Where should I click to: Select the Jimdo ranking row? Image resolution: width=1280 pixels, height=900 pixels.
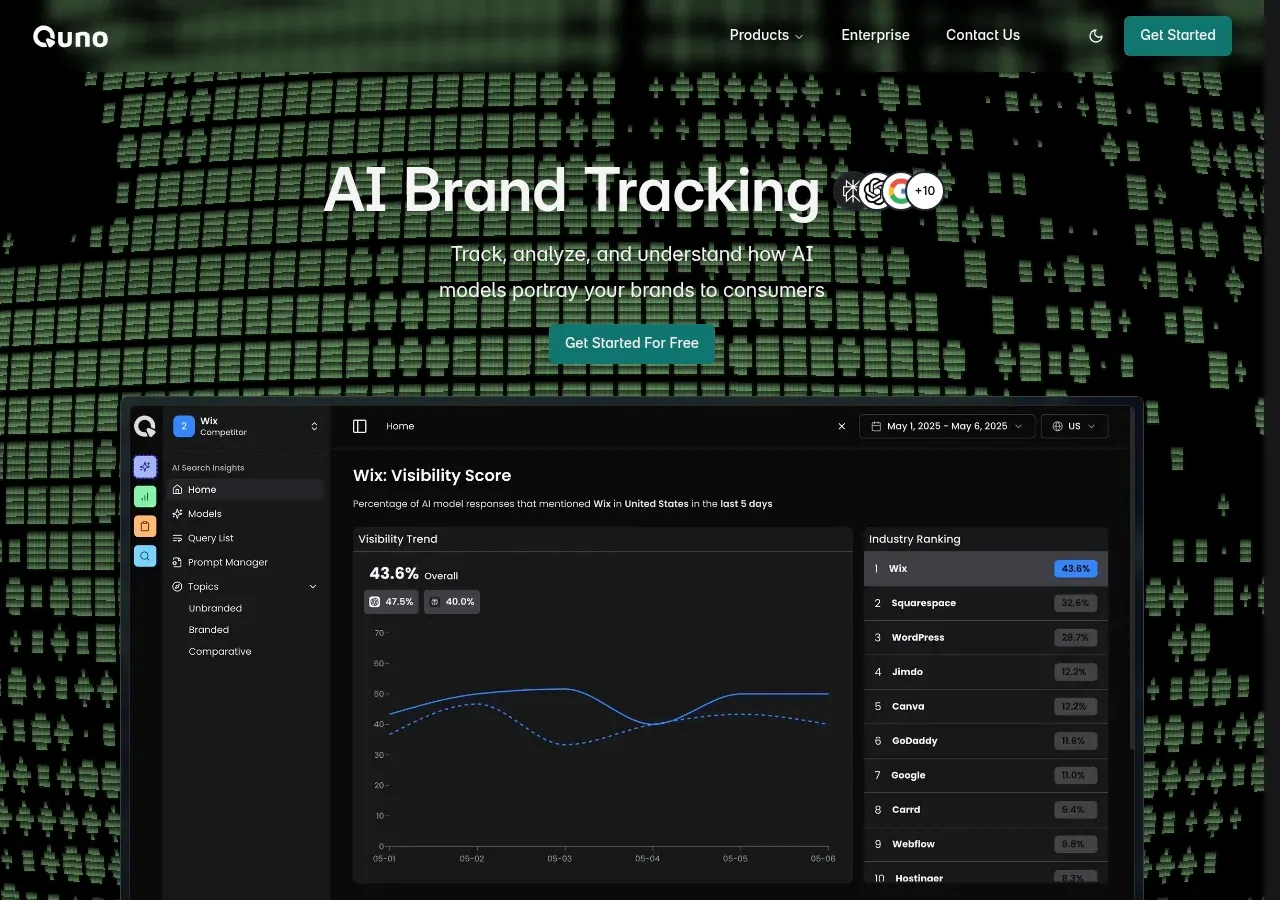point(986,672)
